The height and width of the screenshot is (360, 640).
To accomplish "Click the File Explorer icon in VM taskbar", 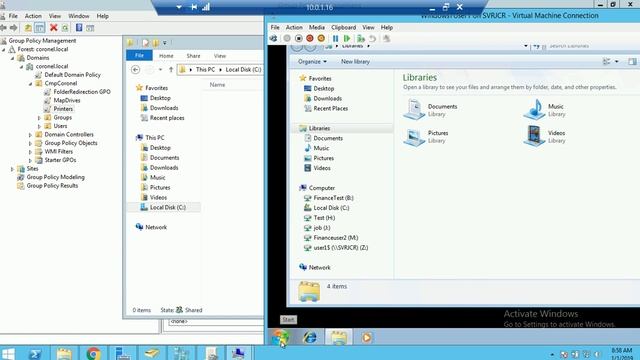I will coord(338,338).
